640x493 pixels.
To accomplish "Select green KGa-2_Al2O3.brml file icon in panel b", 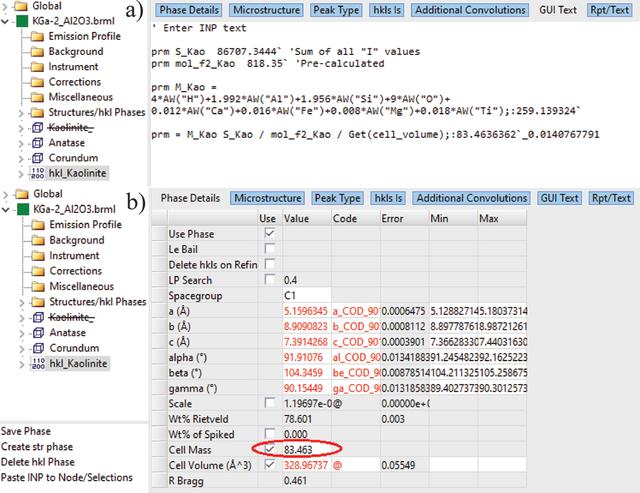I will [x=23, y=209].
